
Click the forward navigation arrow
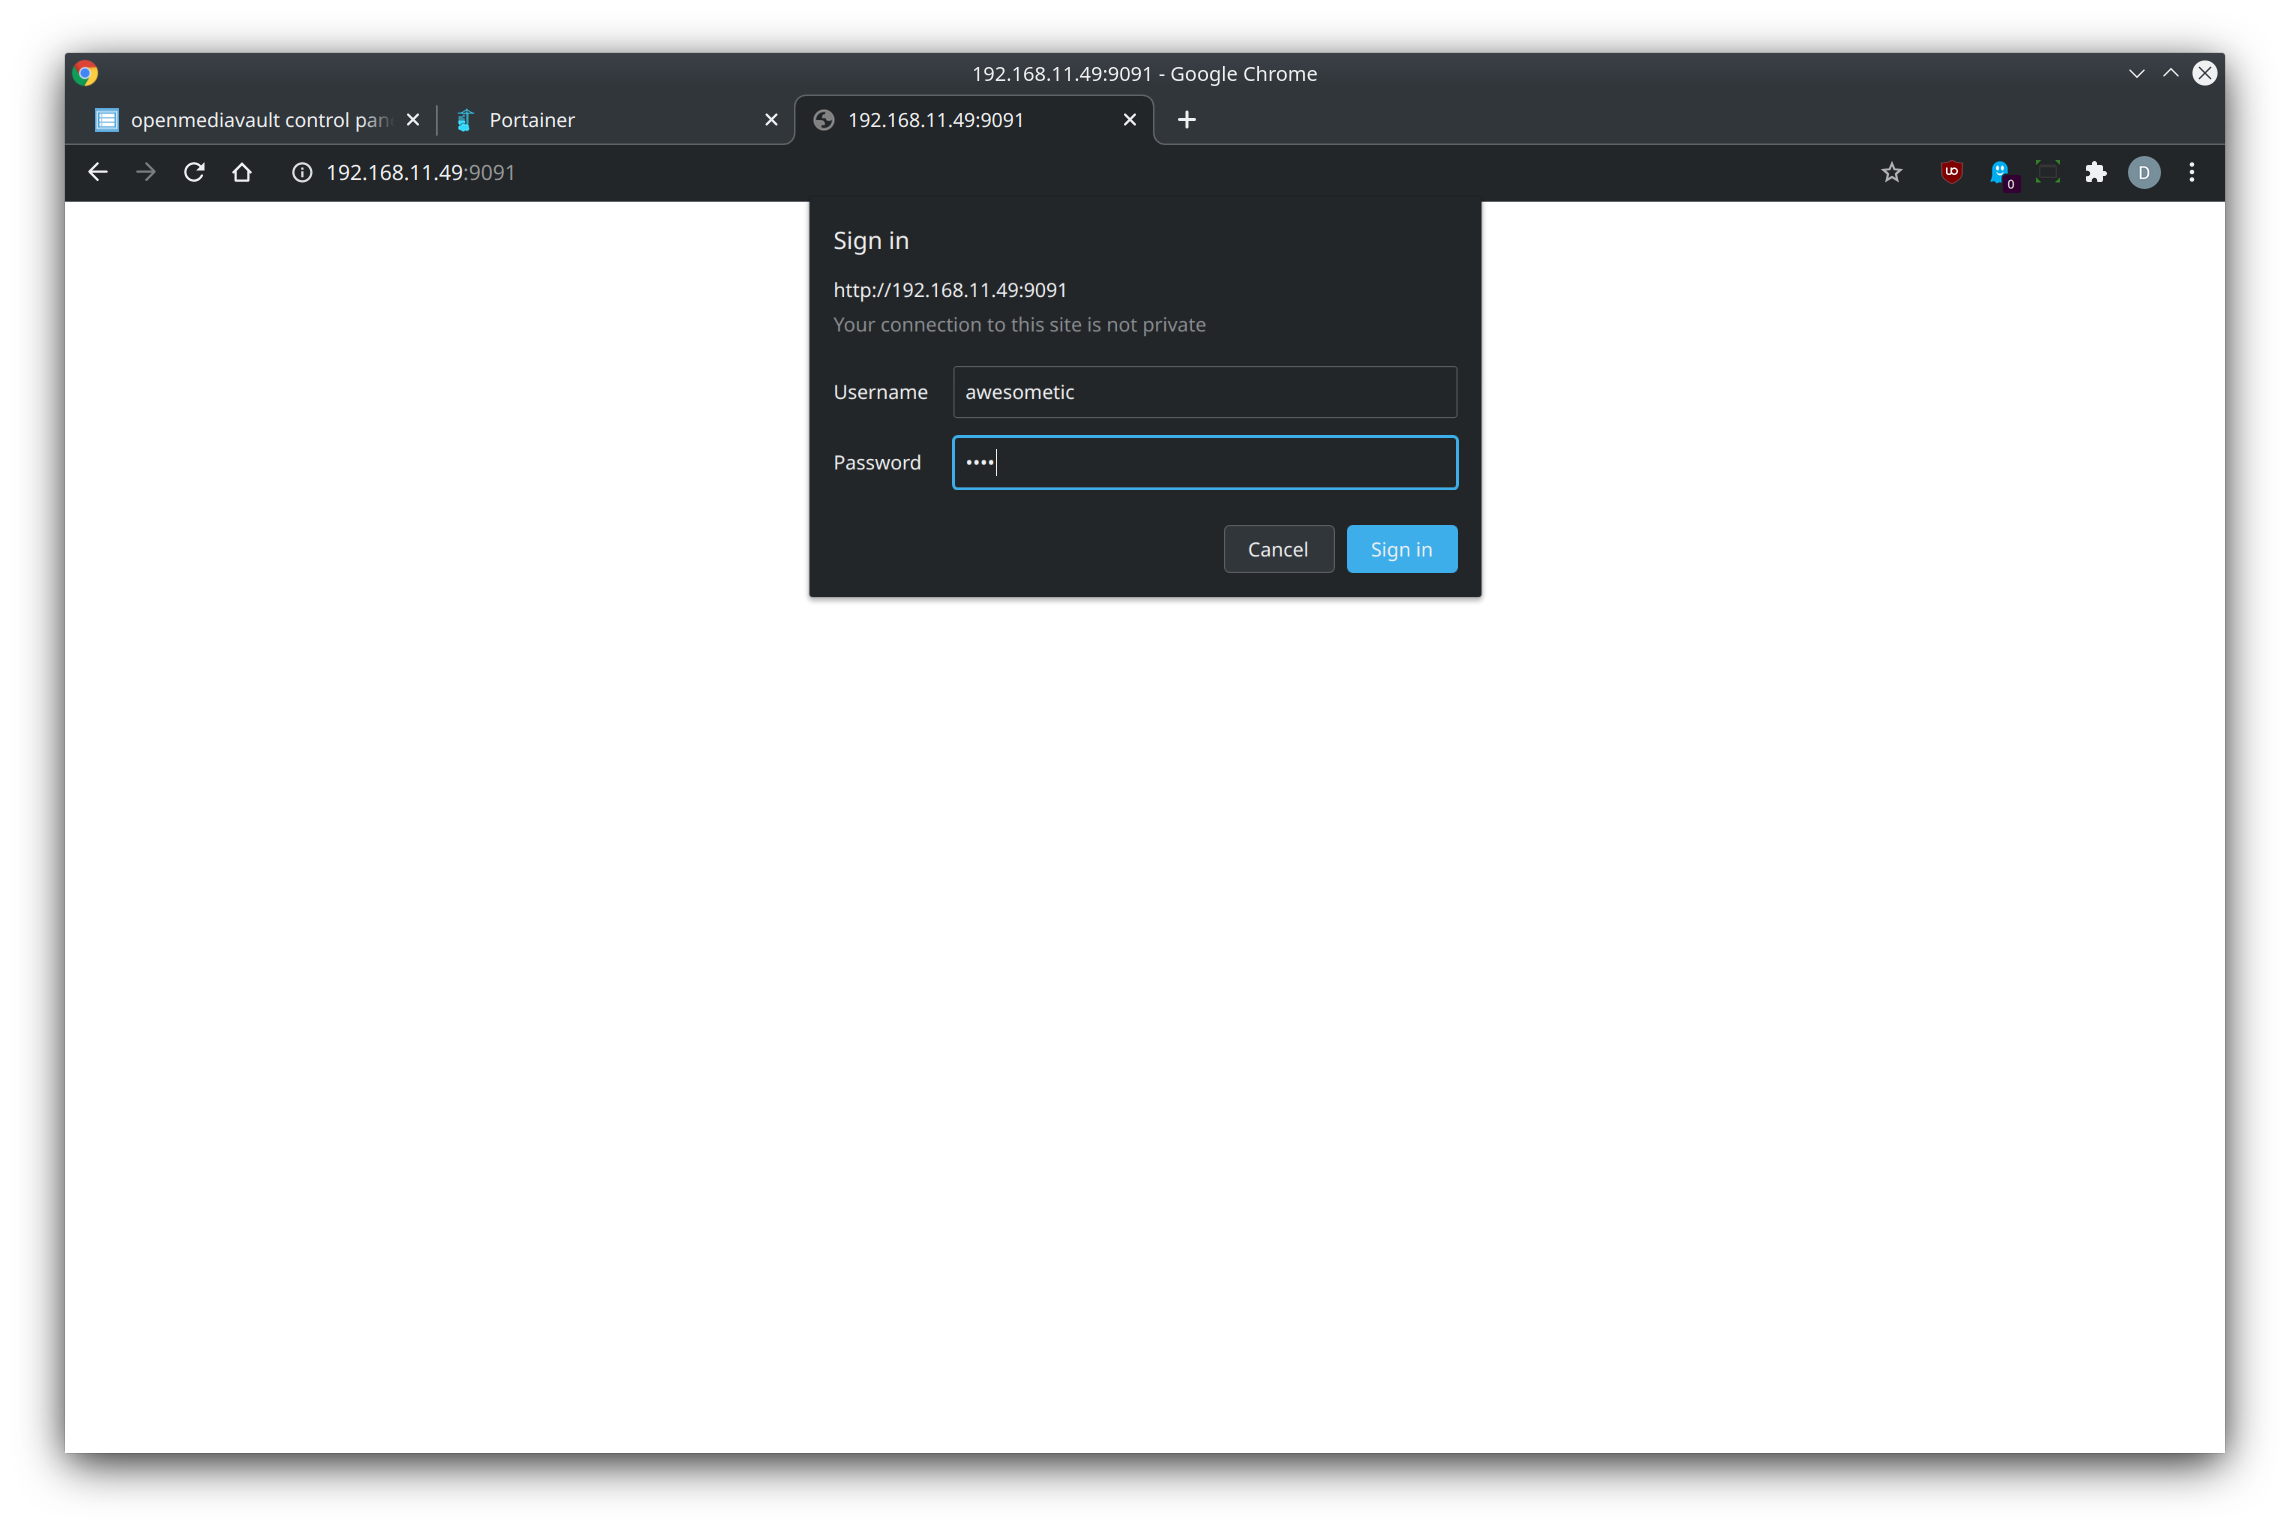[x=146, y=172]
